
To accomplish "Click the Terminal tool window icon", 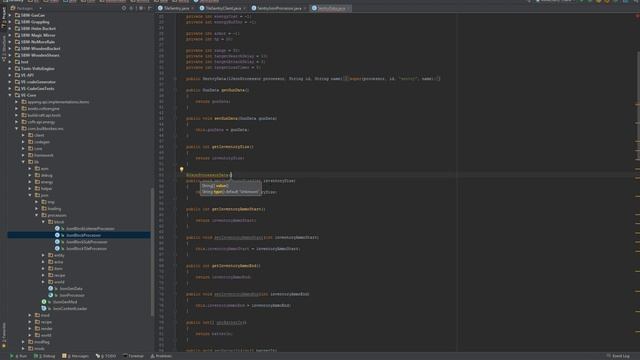I will coord(125,356).
